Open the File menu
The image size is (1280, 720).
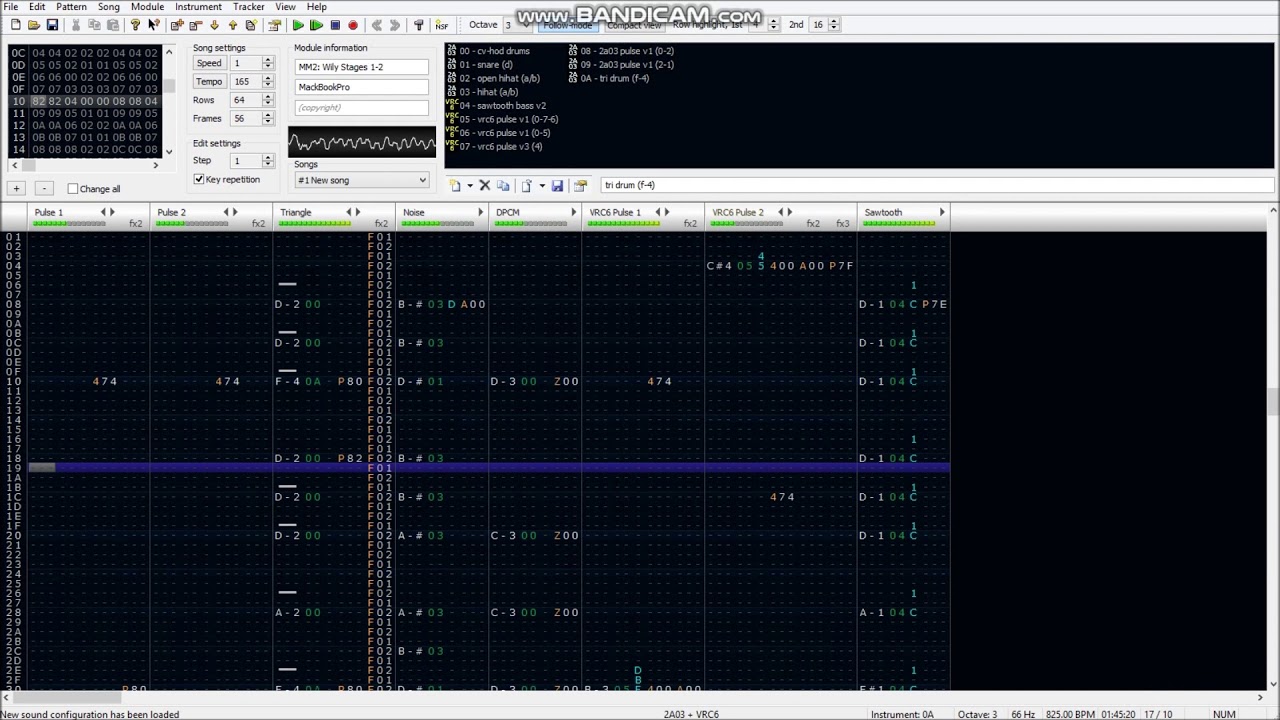10,7
